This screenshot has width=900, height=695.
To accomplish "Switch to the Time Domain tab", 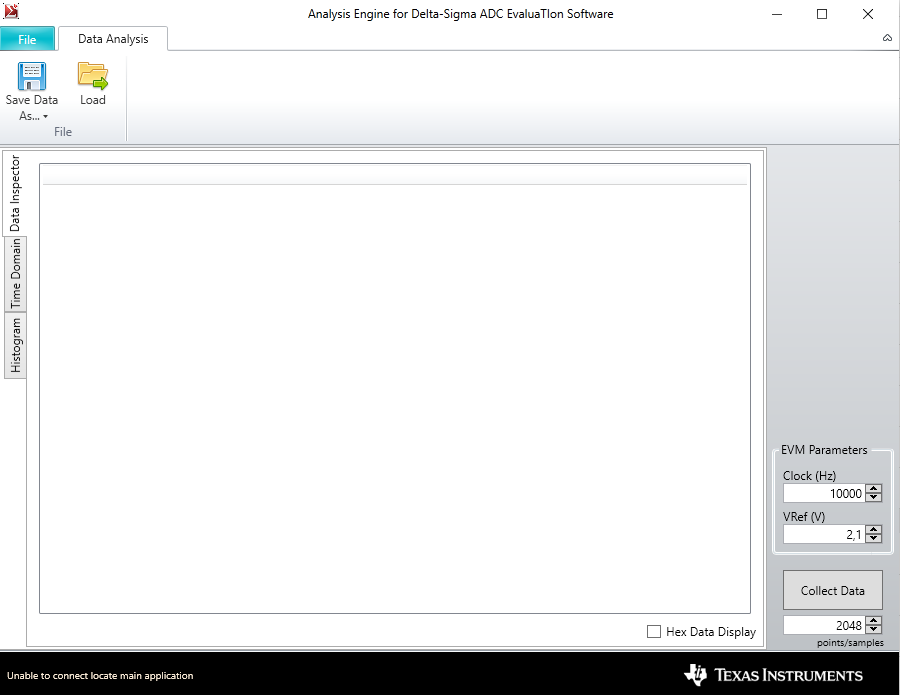I will click(x=15, y=274).
